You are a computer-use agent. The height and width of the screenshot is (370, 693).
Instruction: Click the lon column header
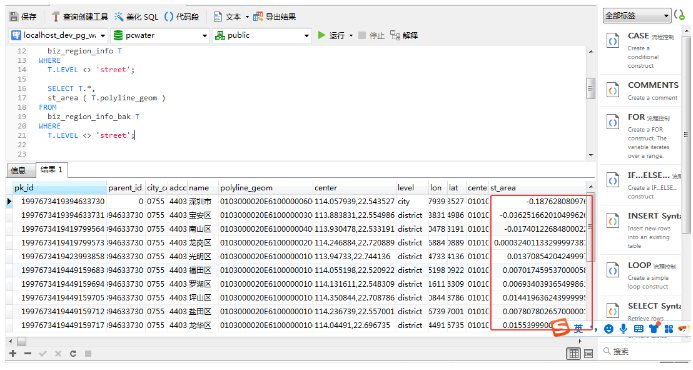[438, 188]
